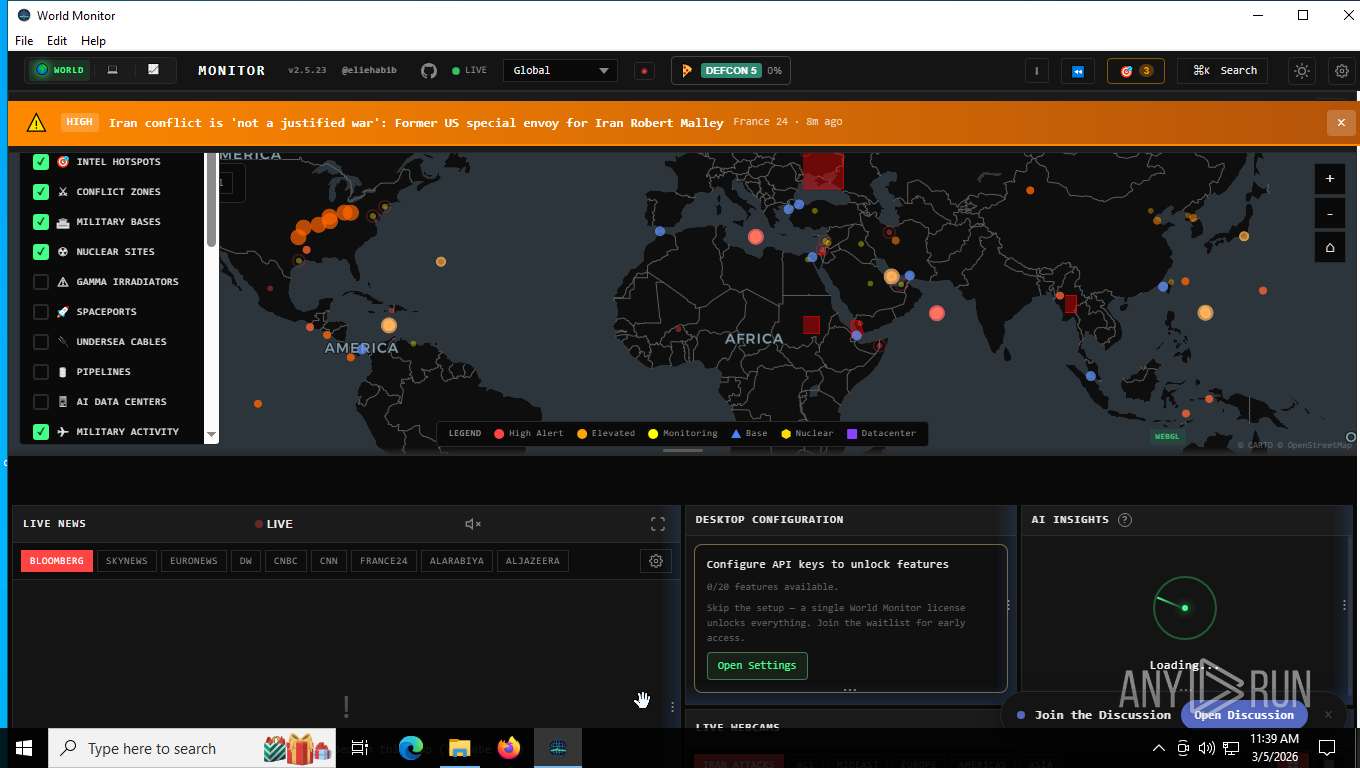Click the layer list scrollbar down arrow
Screen dimensions: 1360x768
coord(211,435)
